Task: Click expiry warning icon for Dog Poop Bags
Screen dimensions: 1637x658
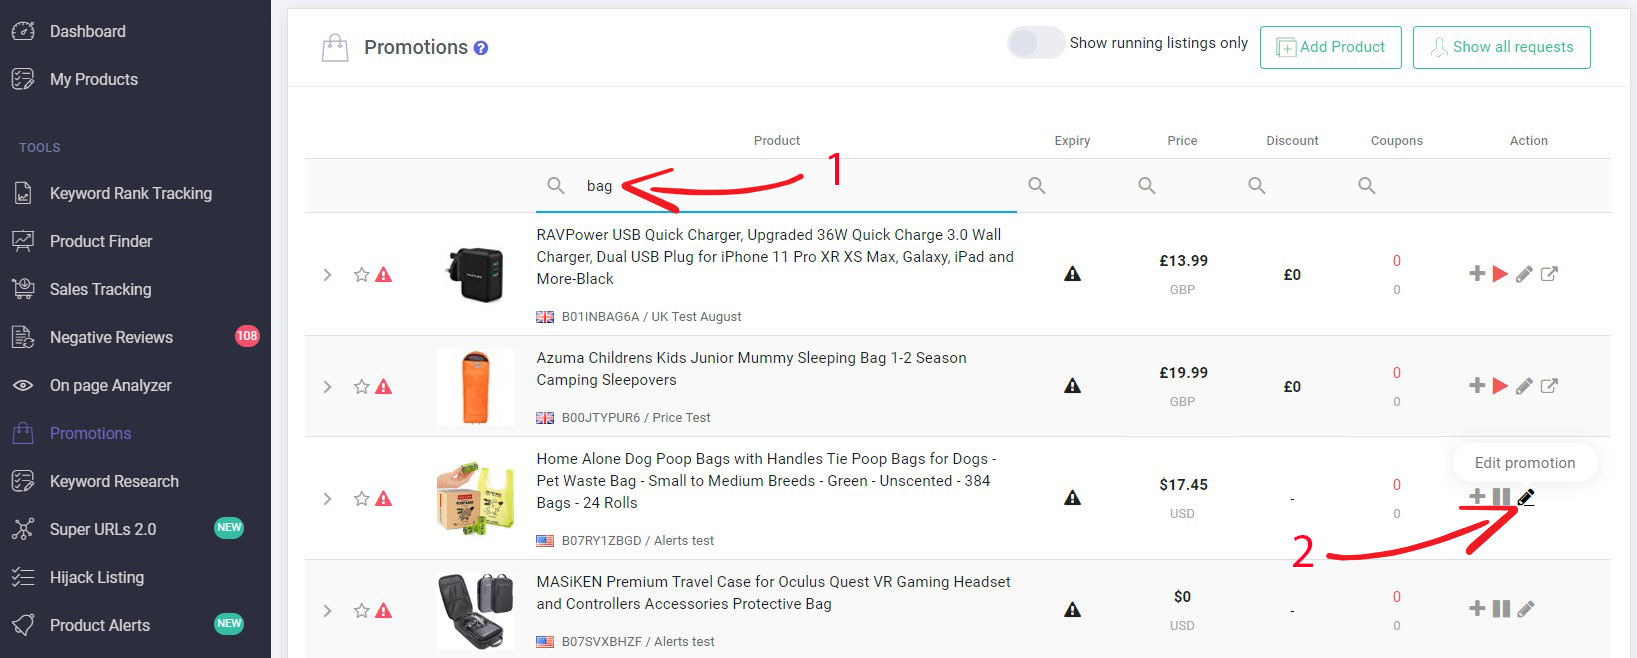Action: tap(1072, 498)
